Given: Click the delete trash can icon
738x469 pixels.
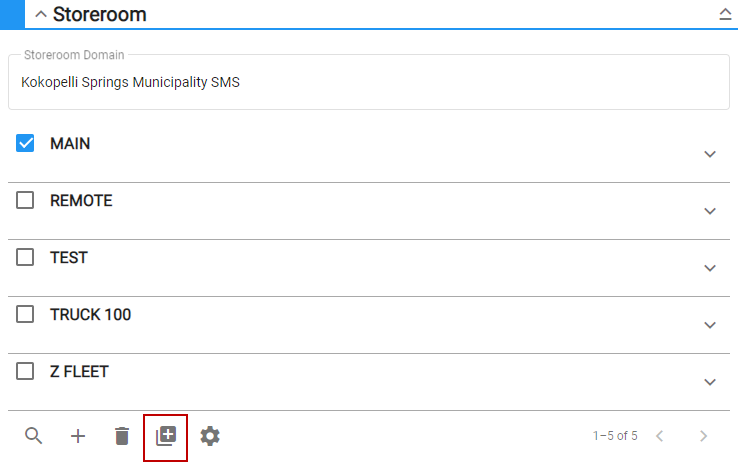Looking at the screenshot, I should coord(122,436).
